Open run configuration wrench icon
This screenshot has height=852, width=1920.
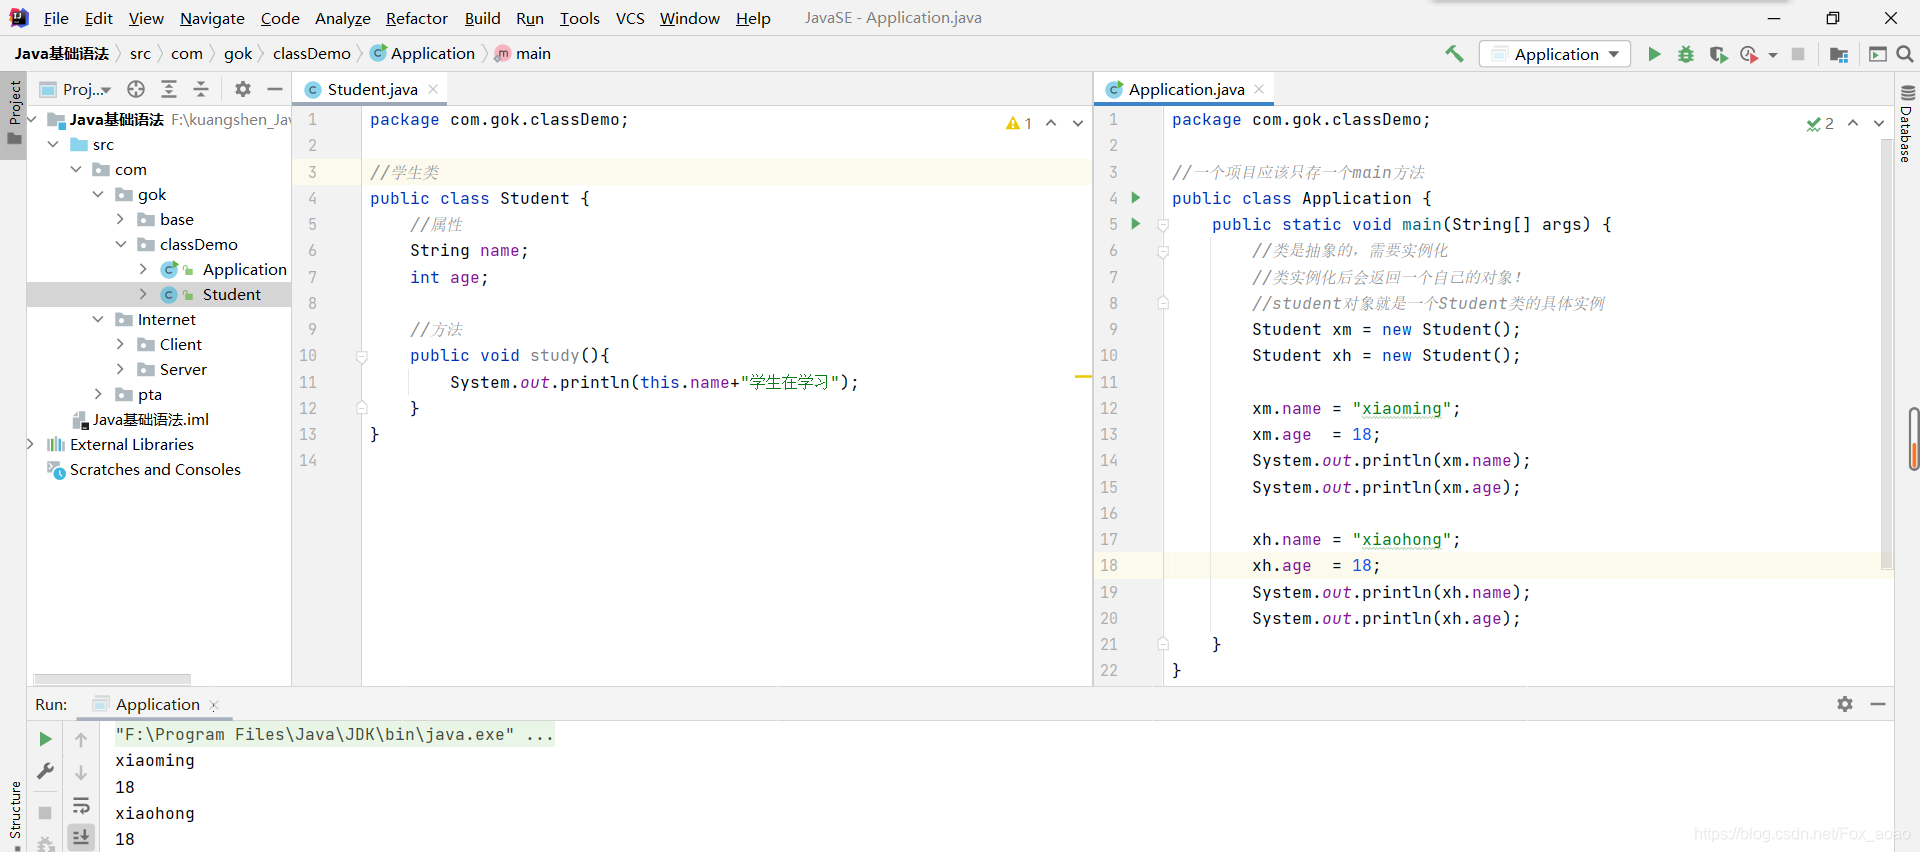pyautogui.click(x=45, y=771)
